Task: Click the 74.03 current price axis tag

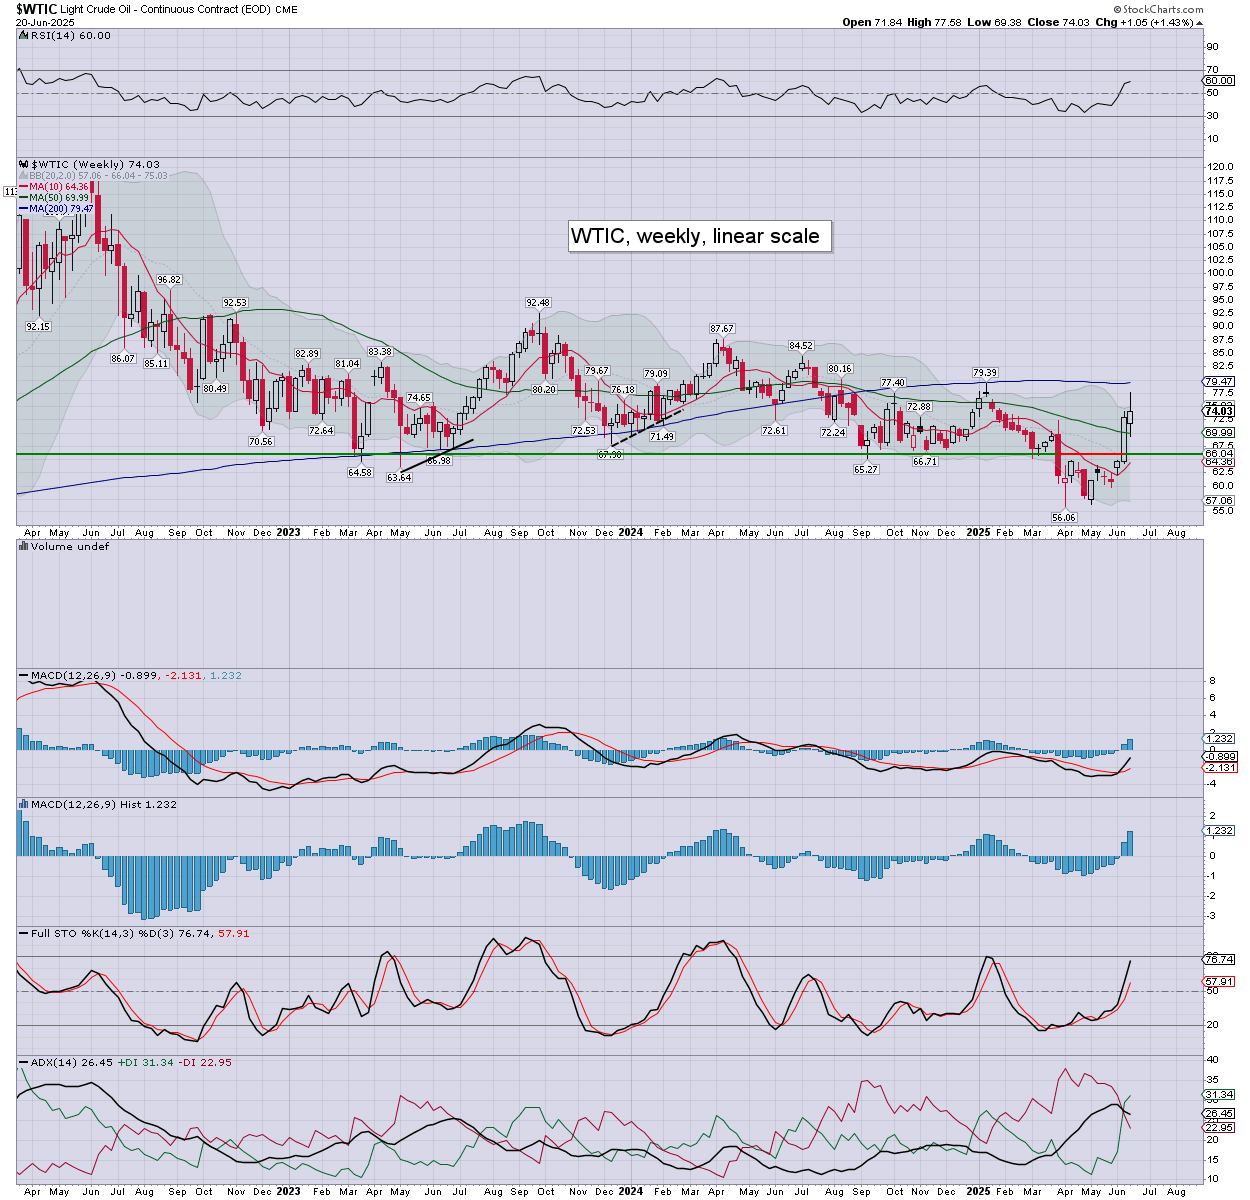Action: pyautogui.click(x=1219, y=411)
